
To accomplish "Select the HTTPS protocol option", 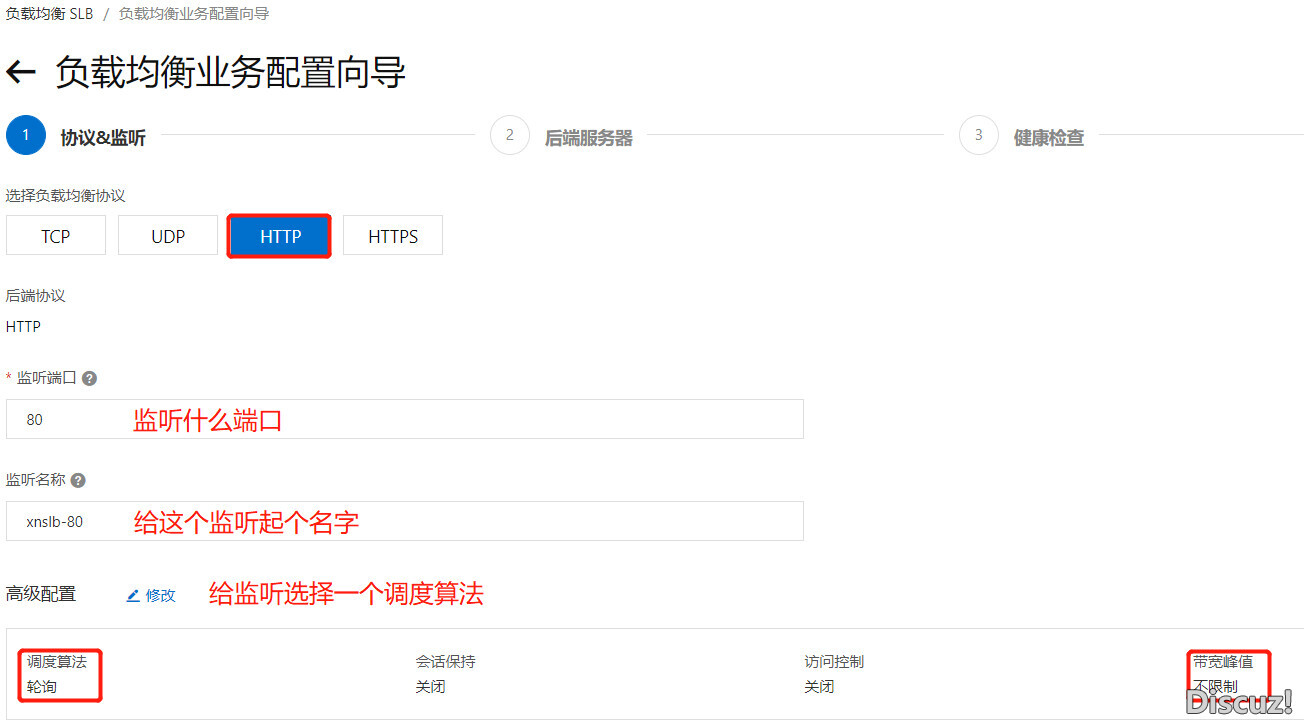I will pos(393,236).
